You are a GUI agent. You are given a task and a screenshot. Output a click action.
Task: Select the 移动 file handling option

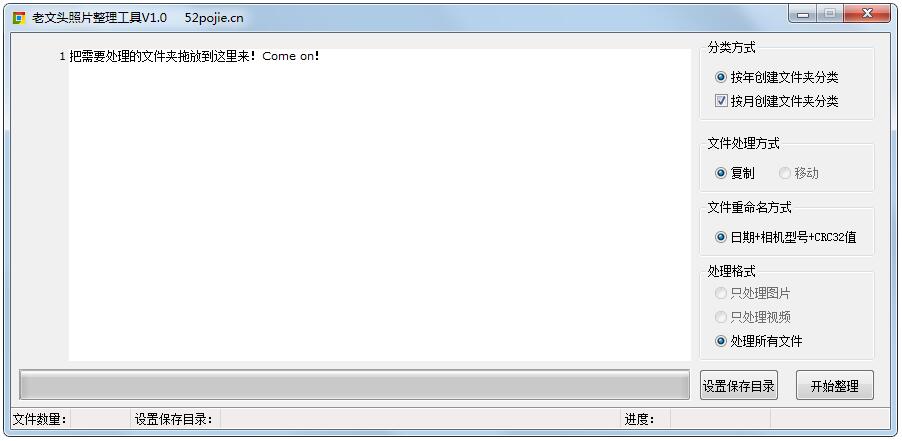pyautogui.click(x=798, y=173)
